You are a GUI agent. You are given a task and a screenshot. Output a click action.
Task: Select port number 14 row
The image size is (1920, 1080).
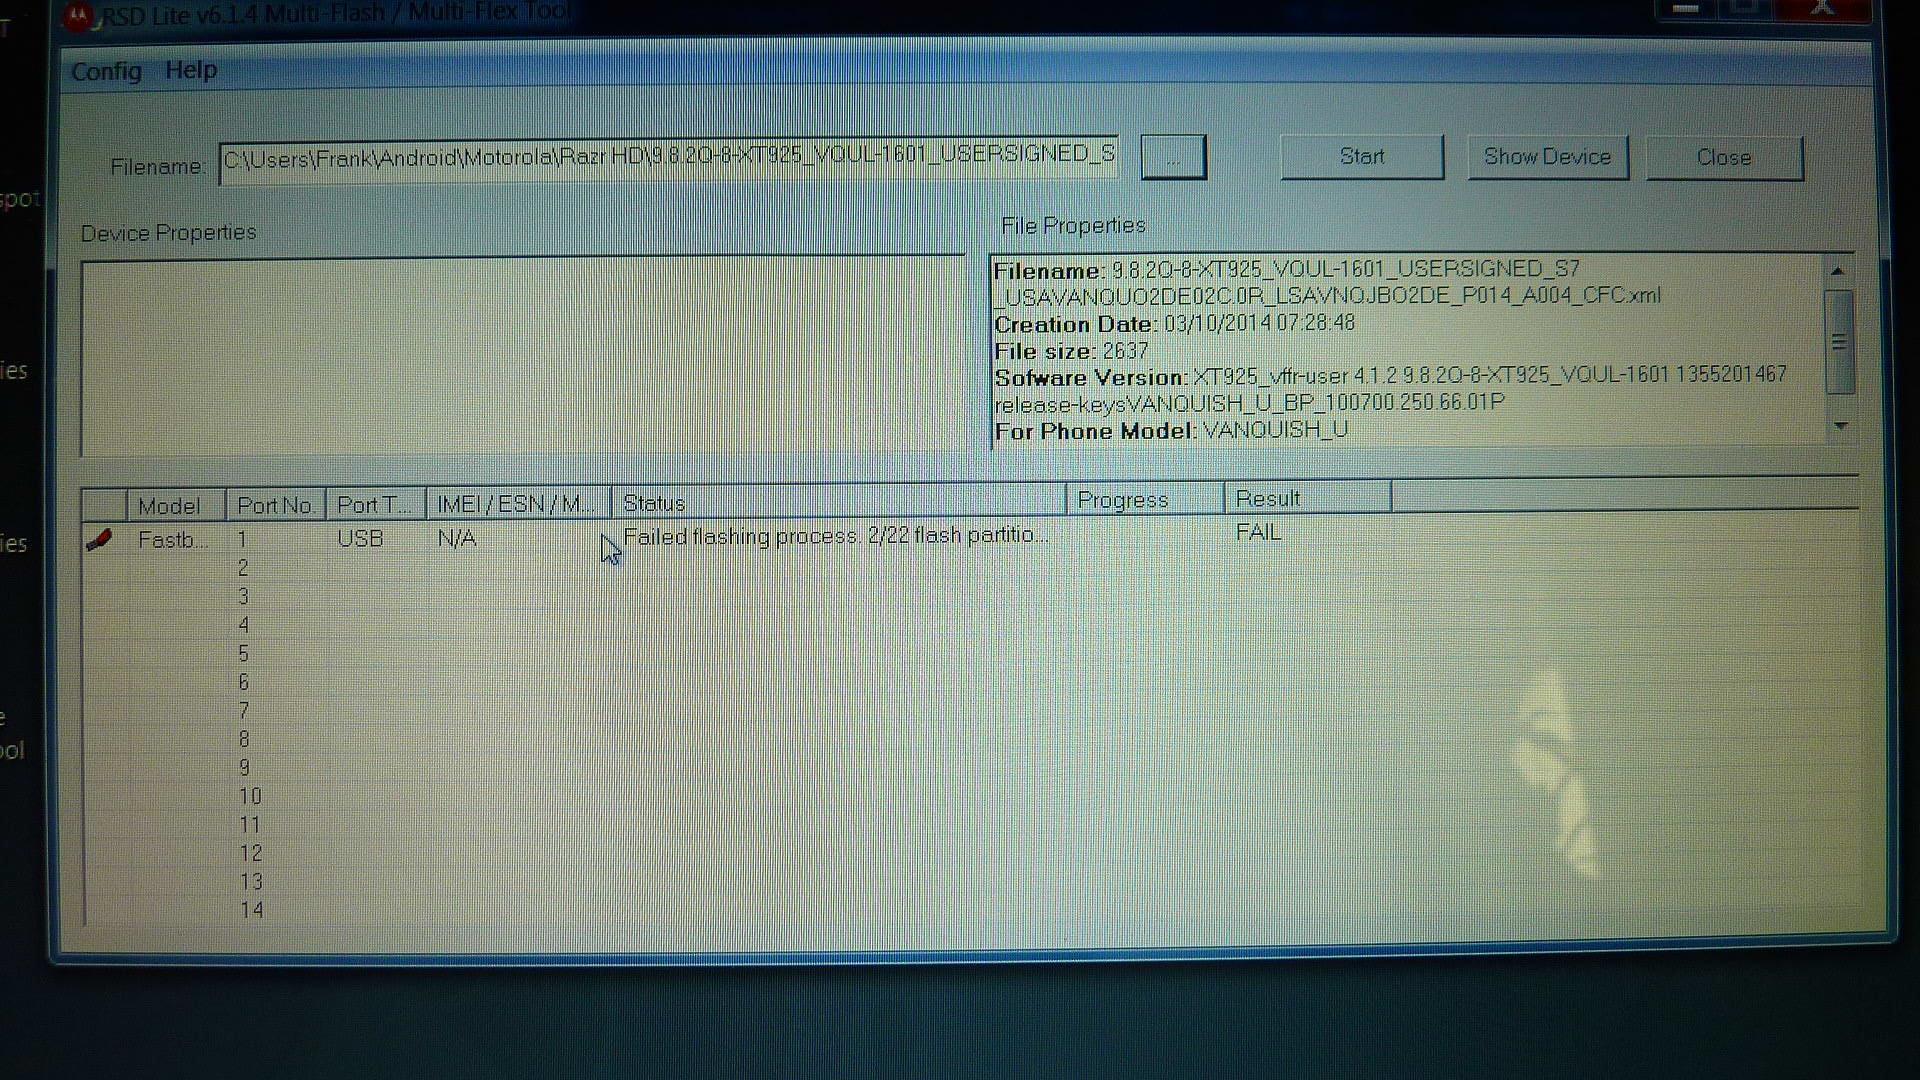tap(252, 911)
